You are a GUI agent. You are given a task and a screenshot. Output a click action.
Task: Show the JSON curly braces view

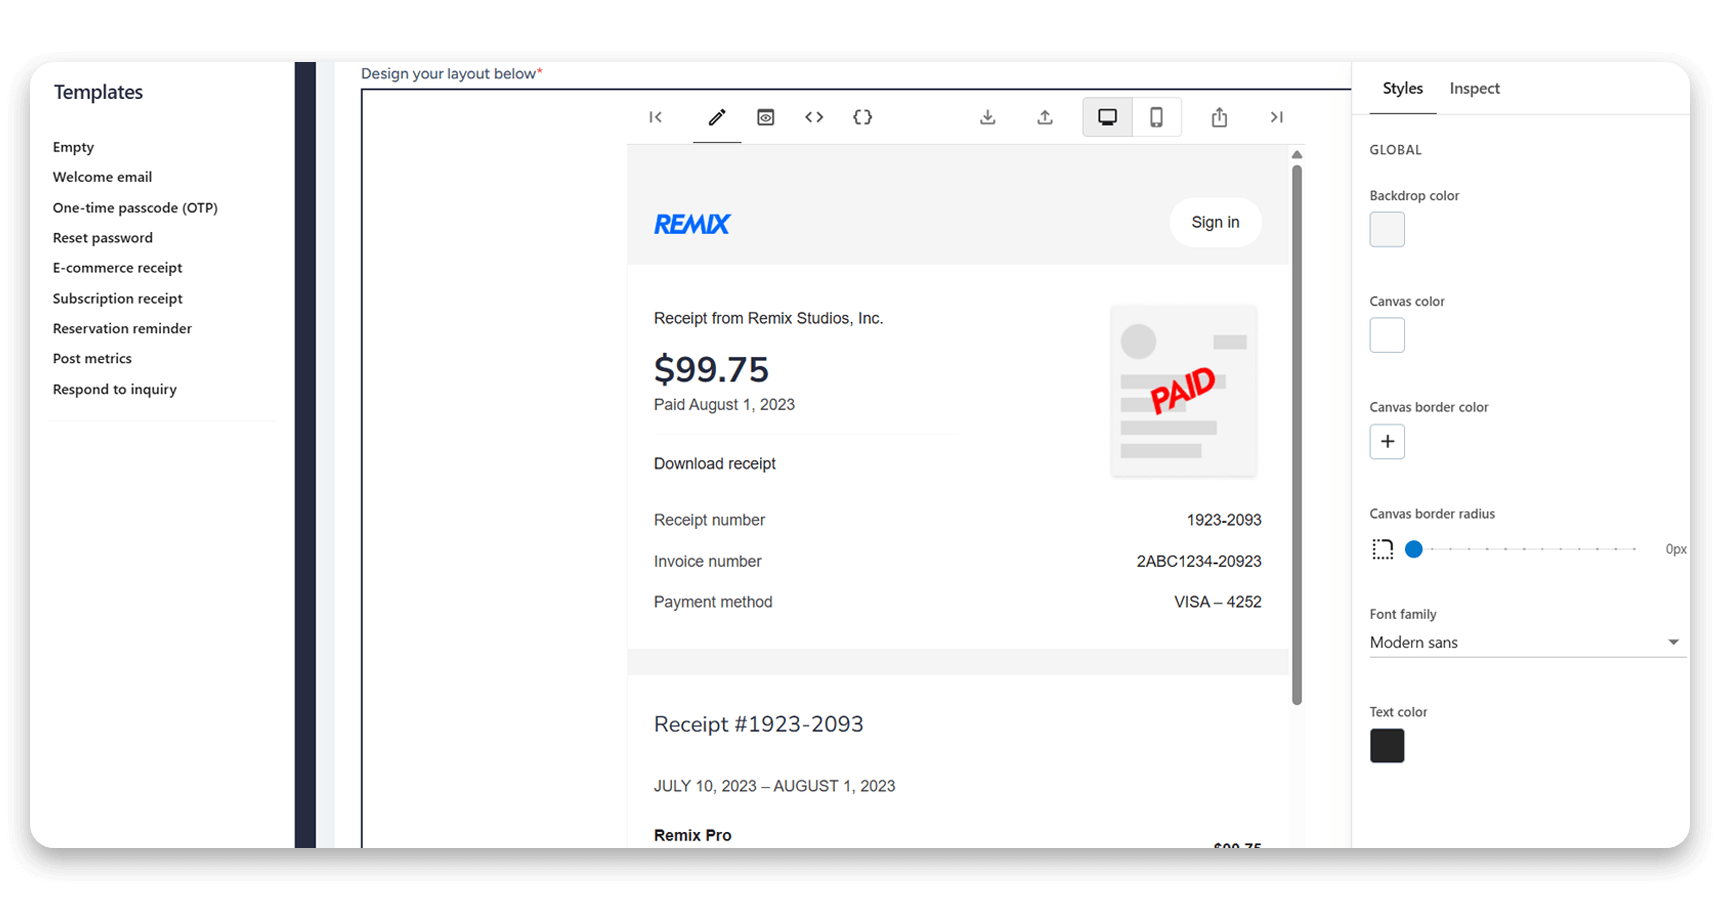coord(862,117)
